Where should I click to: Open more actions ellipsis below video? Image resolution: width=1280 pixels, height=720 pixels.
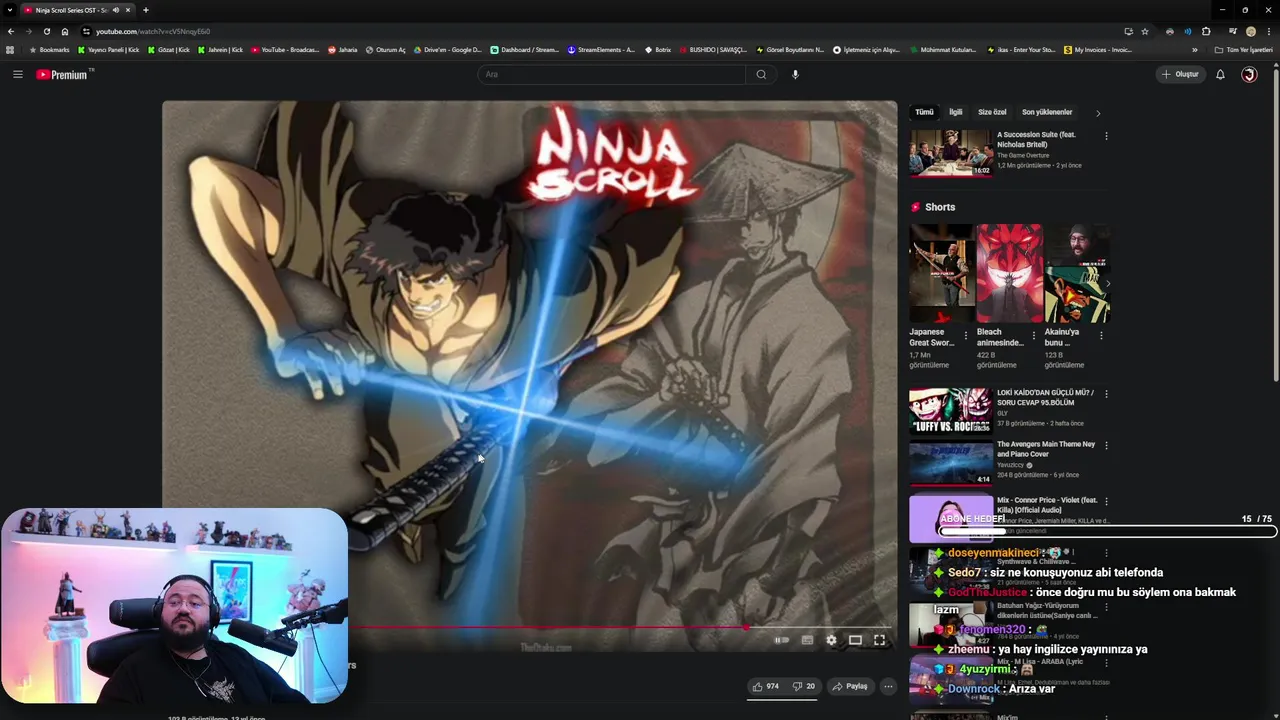(x=888, y=686)
